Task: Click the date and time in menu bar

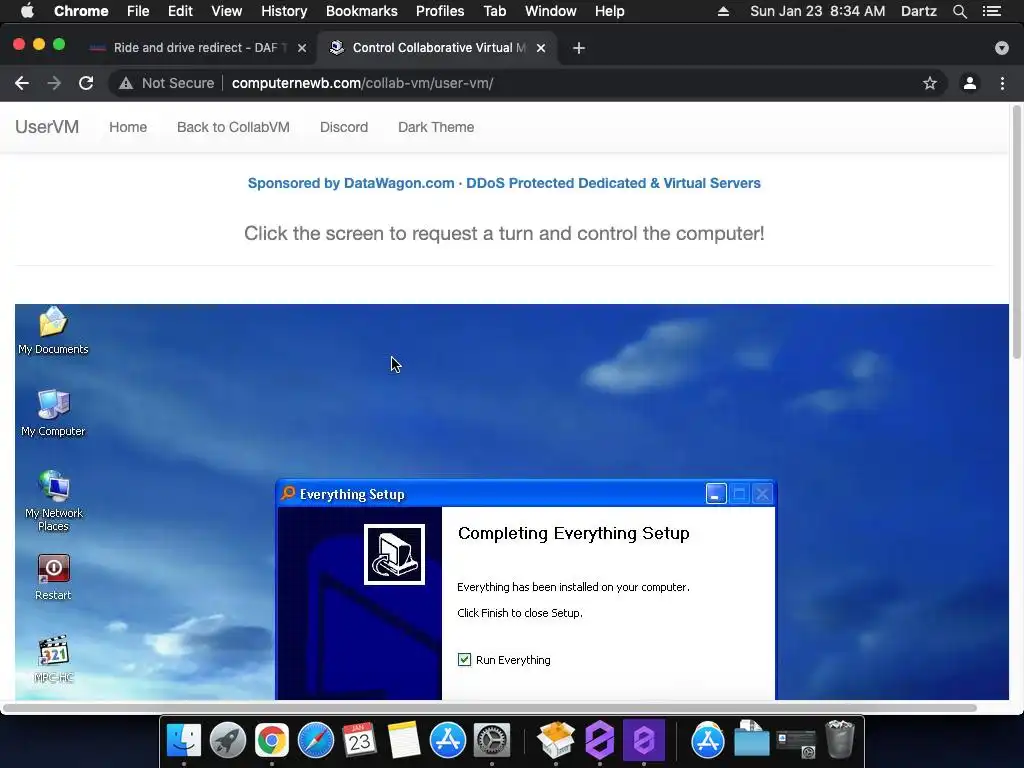Action: click(818, 11)
